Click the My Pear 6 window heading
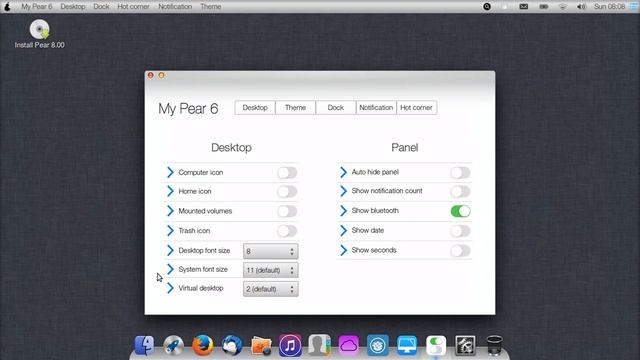The image size is (640, 360). [x=188, y=109]
